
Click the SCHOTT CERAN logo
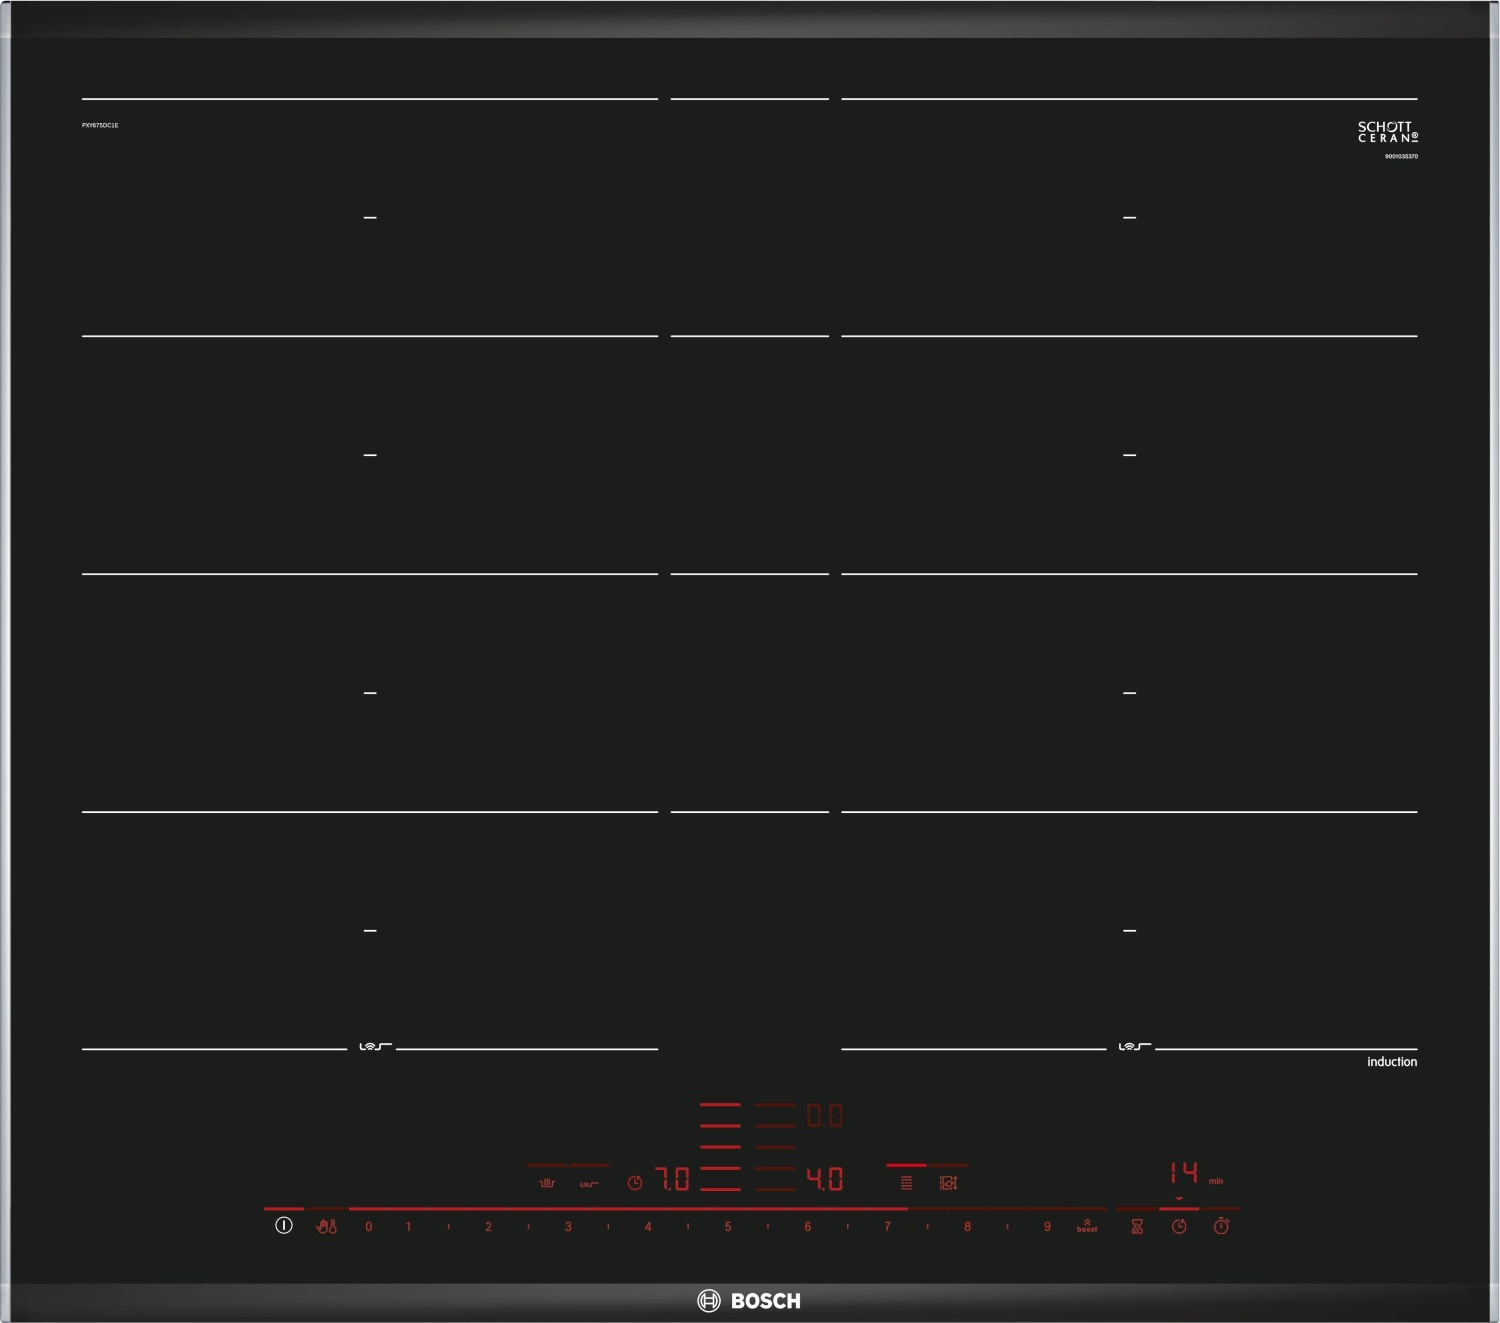[x=1387, y=132]
